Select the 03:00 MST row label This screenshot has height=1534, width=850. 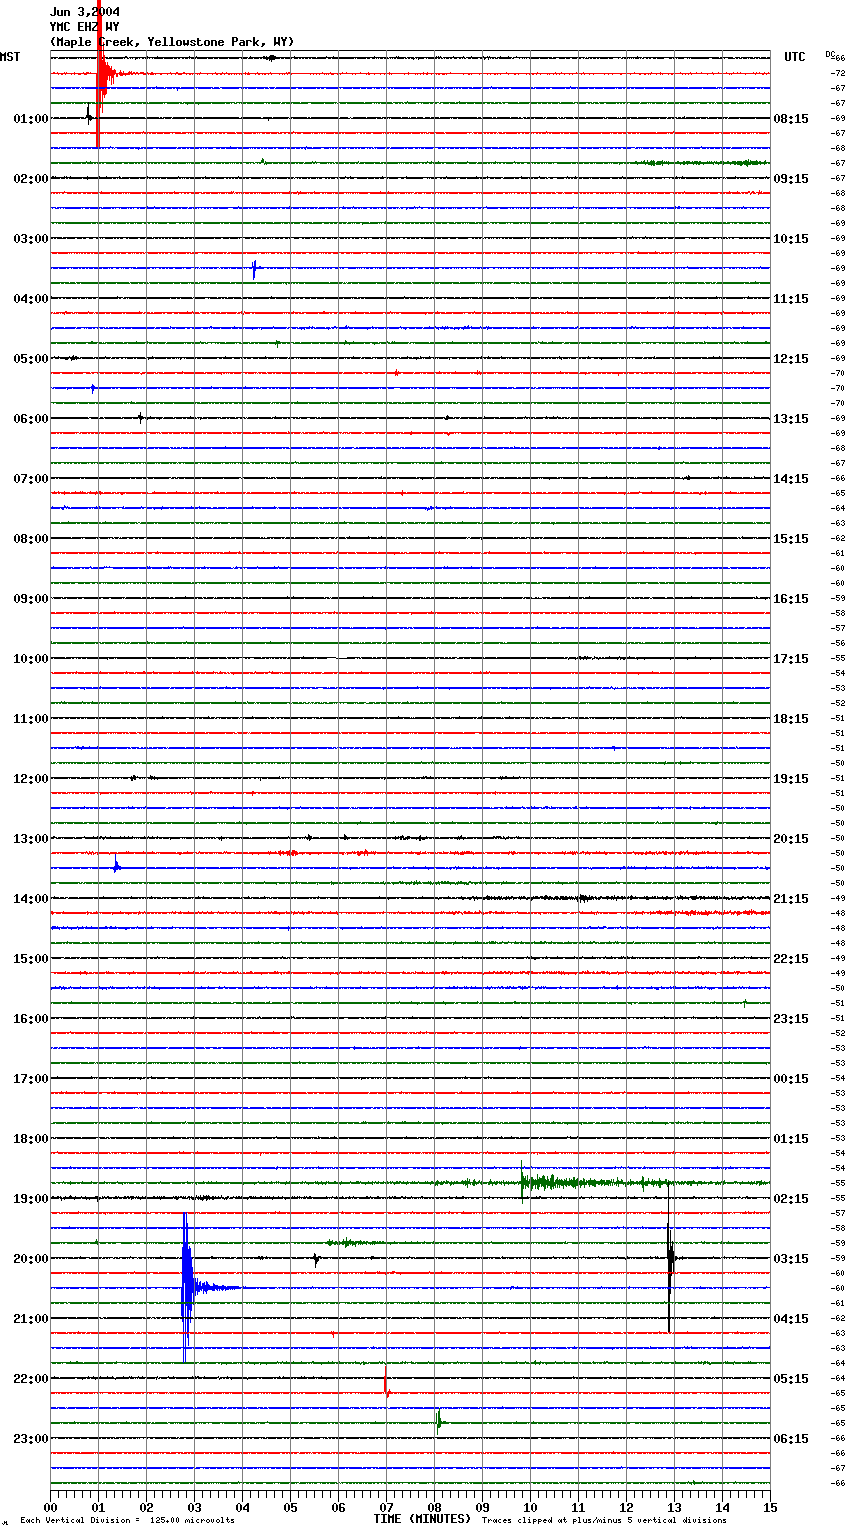(x=30, y=239)
